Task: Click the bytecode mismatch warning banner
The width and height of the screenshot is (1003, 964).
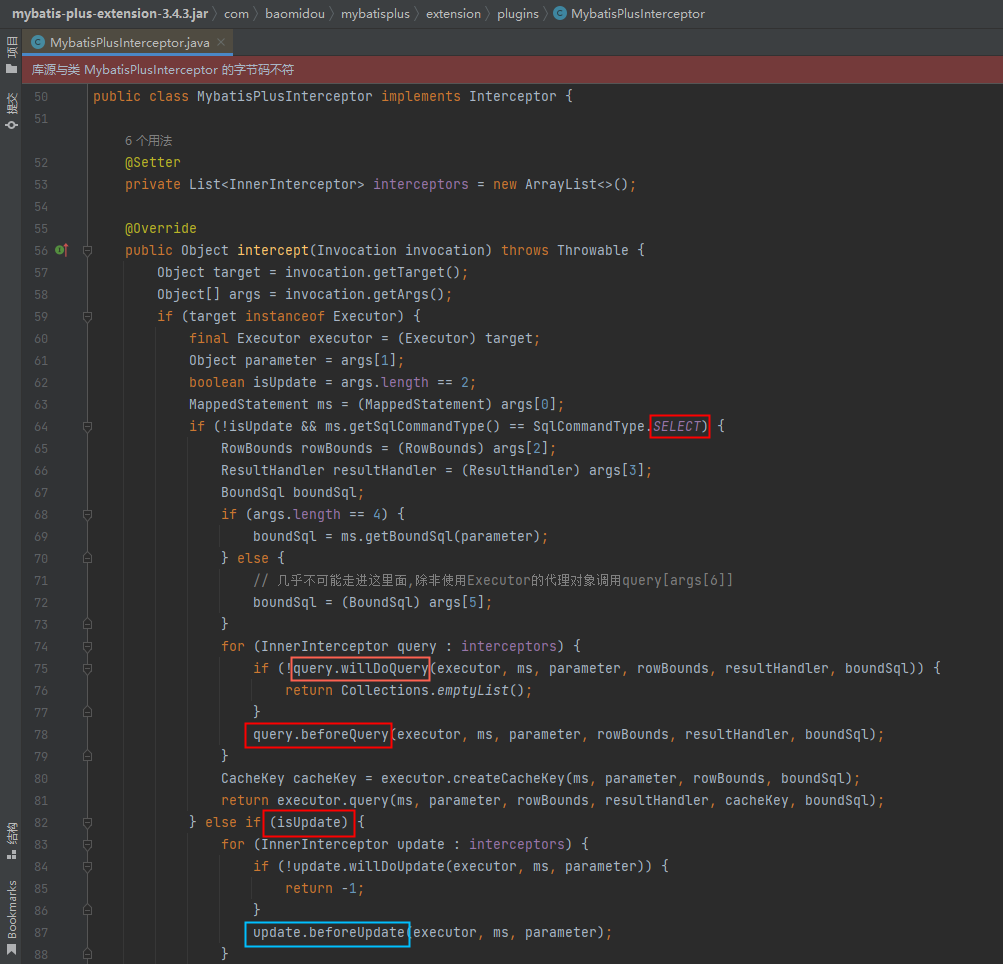Action: point(512,70)
